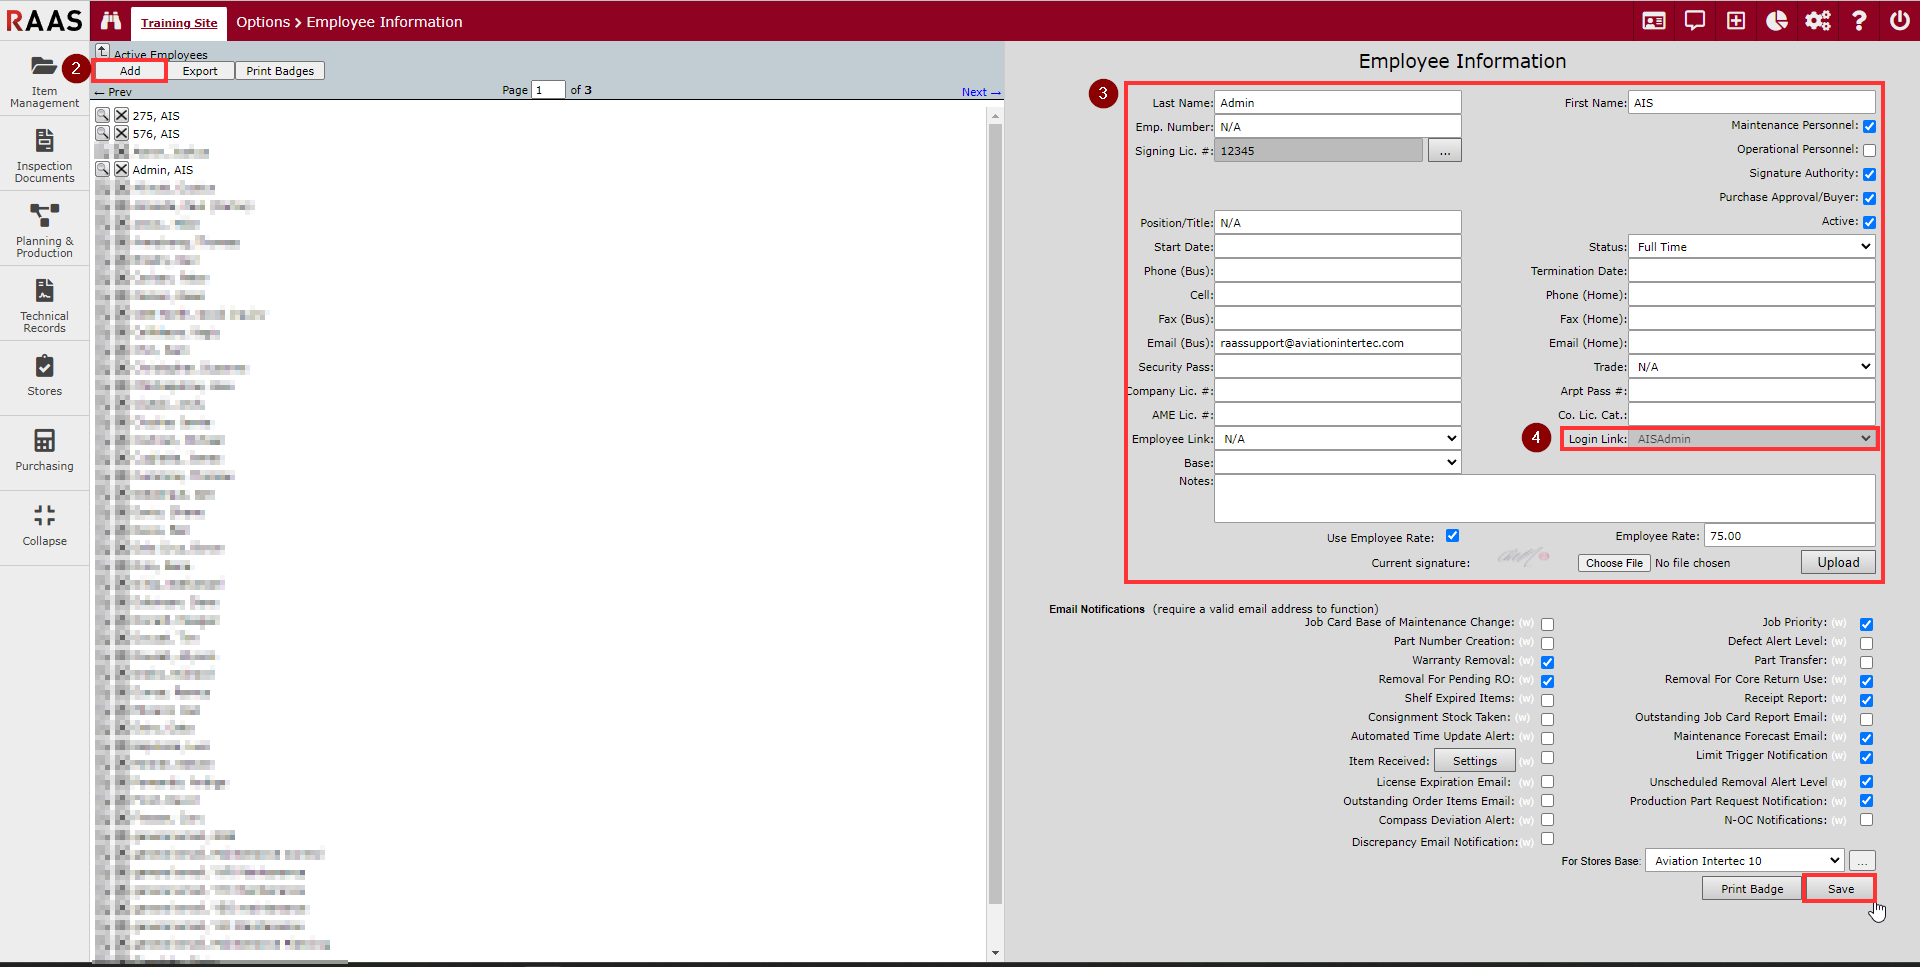Image resolution: width=1920 pixels, height=967 pixels.
Task: Click the power logout icon
Action: [1899, 21]
